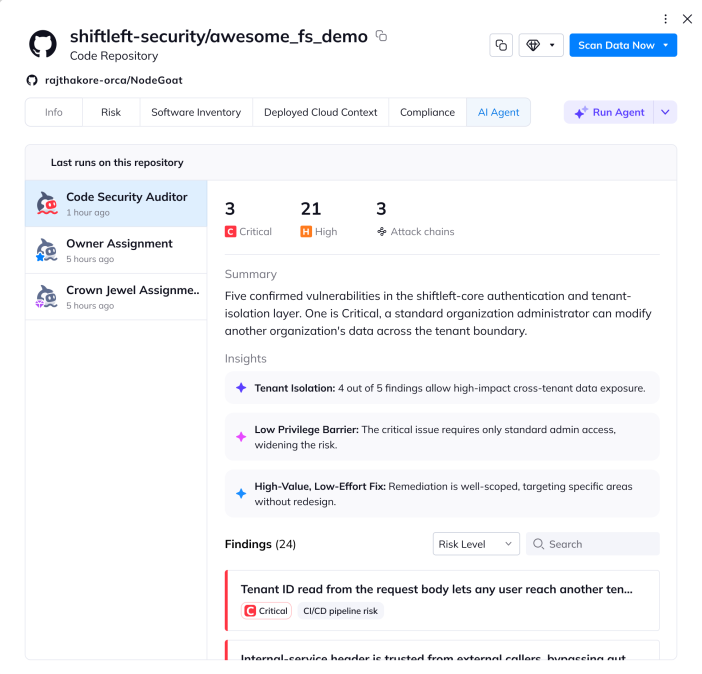Click the copy button left of diamond dropdown

click(501, 45)
